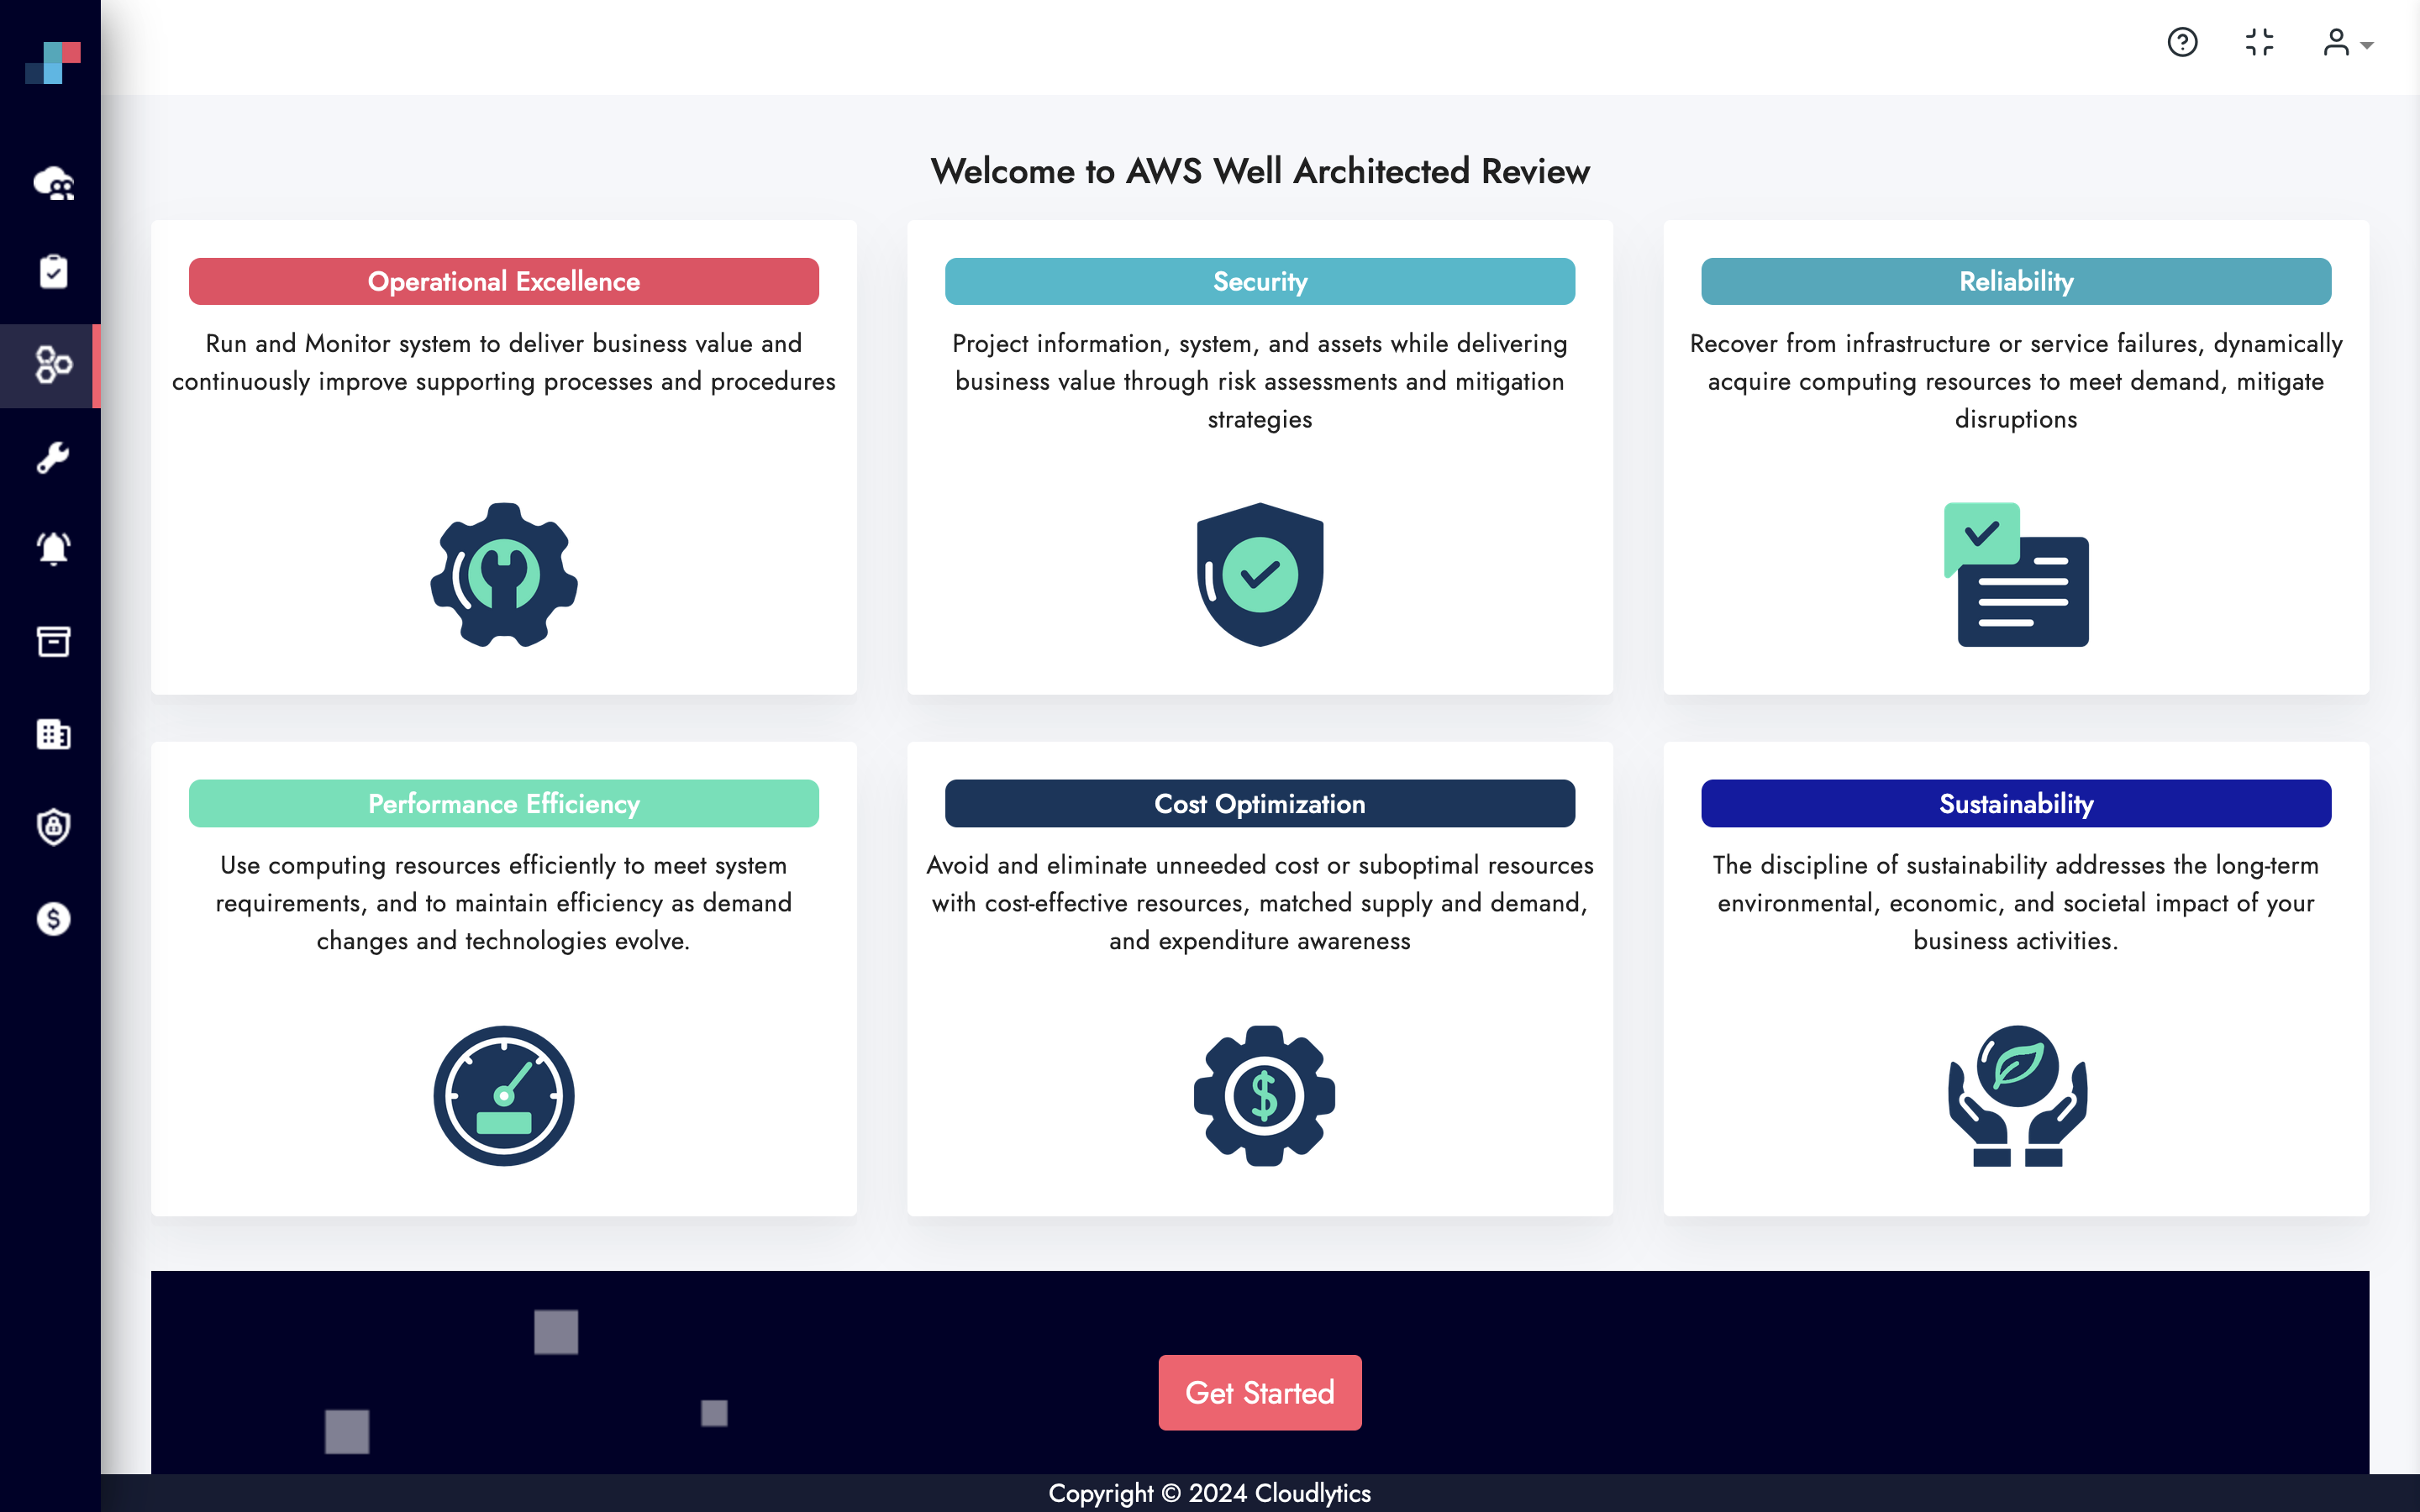Open the dollar cost sidebar icon
The height and width of the screenshot is (1512, 2420).
coord(53,918)
